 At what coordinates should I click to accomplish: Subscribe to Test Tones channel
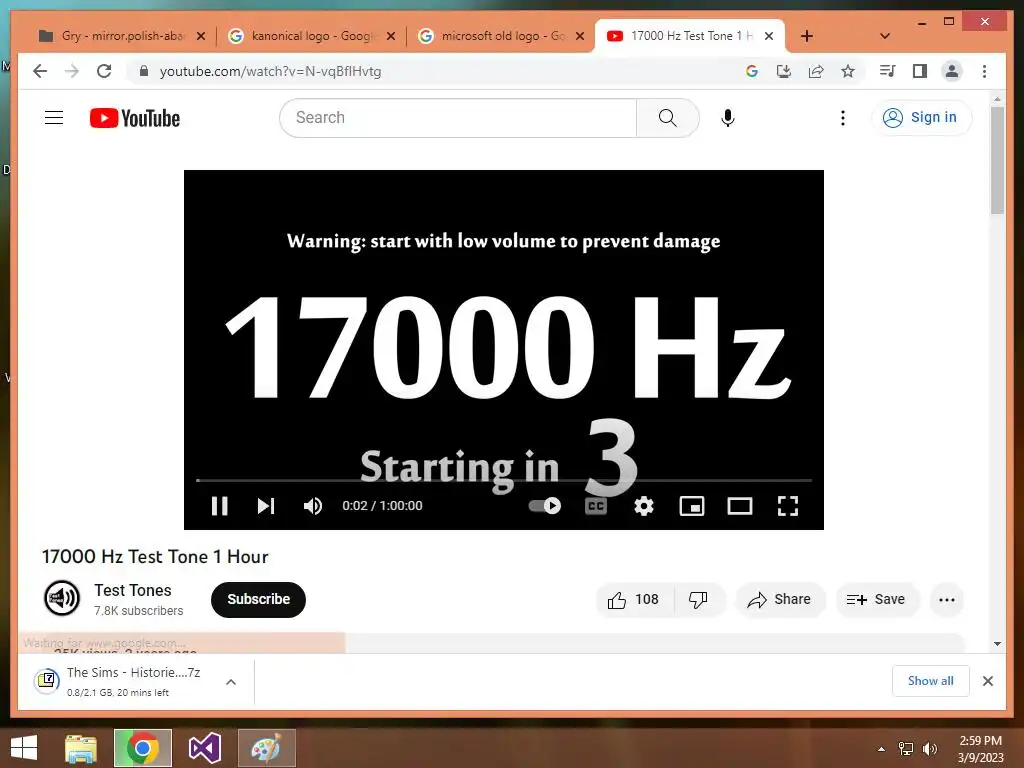click(258, 600)
